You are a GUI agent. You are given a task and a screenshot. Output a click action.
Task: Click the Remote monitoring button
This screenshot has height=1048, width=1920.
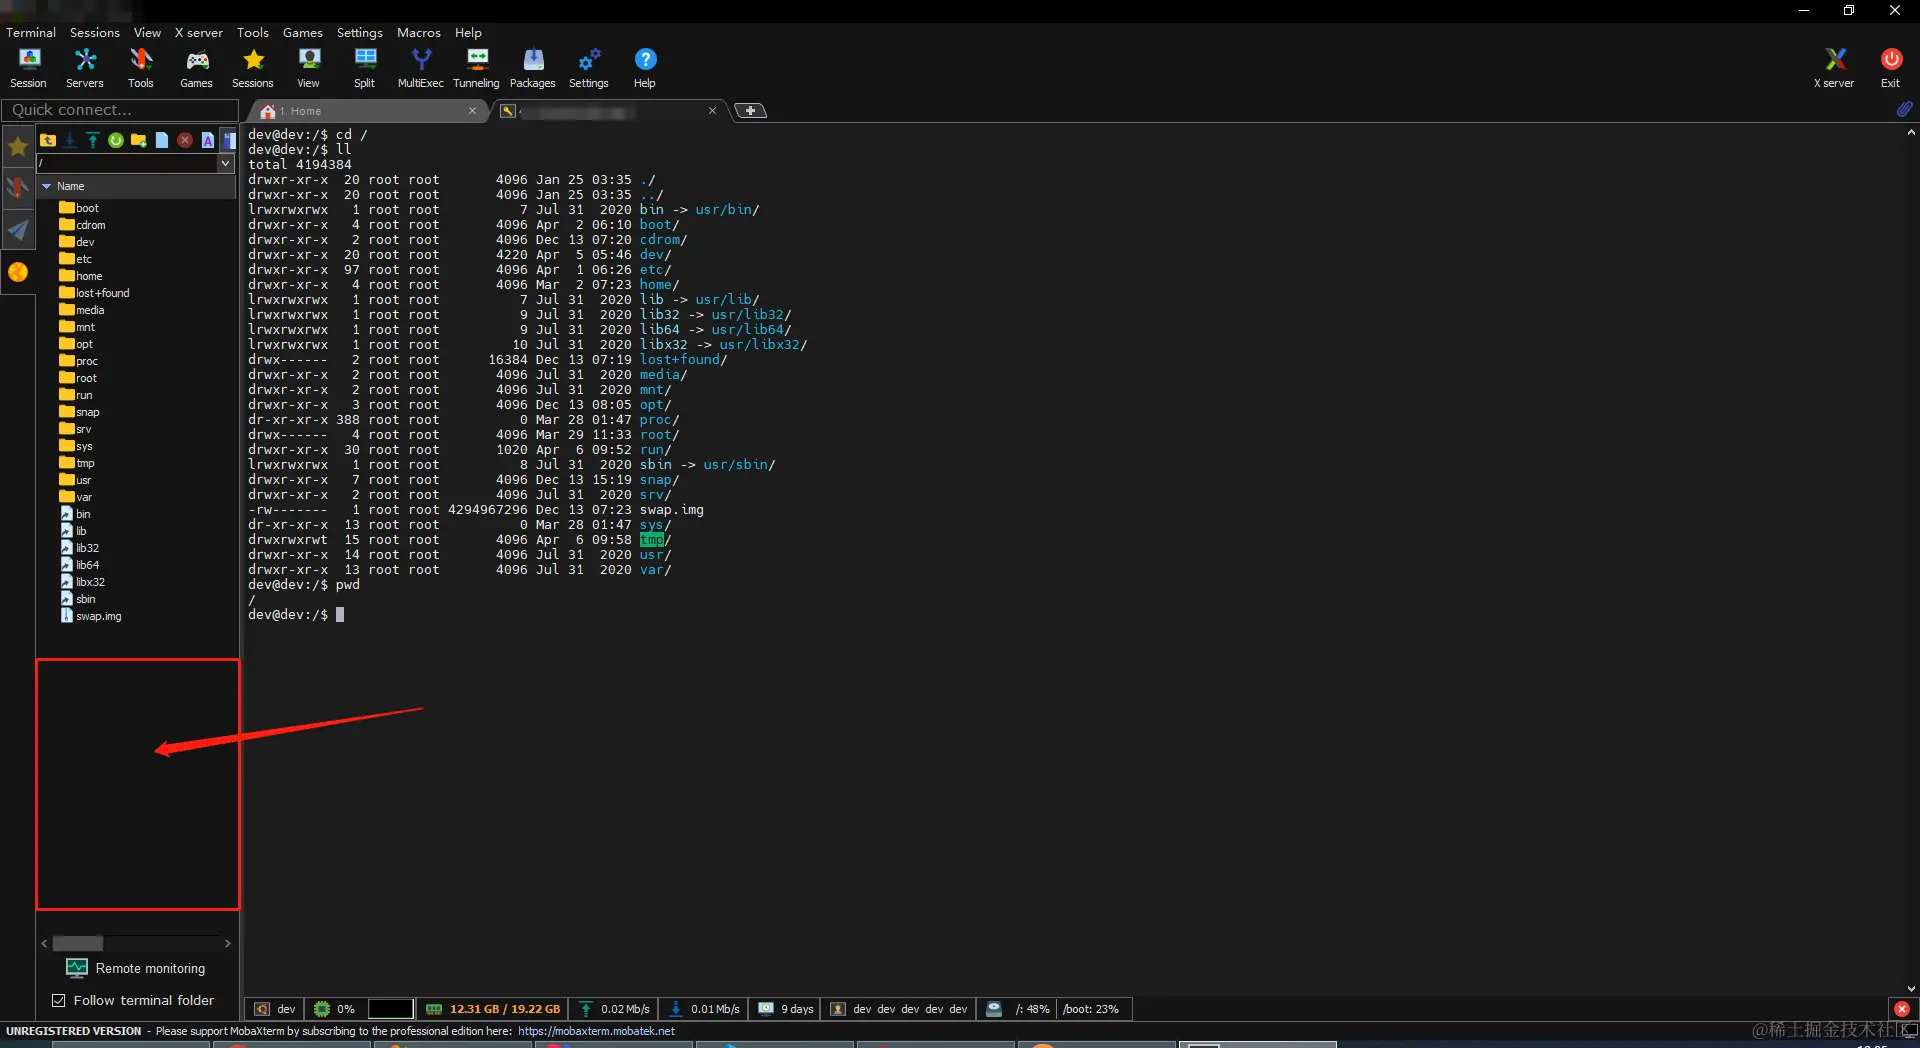click(x=136, y=968)
